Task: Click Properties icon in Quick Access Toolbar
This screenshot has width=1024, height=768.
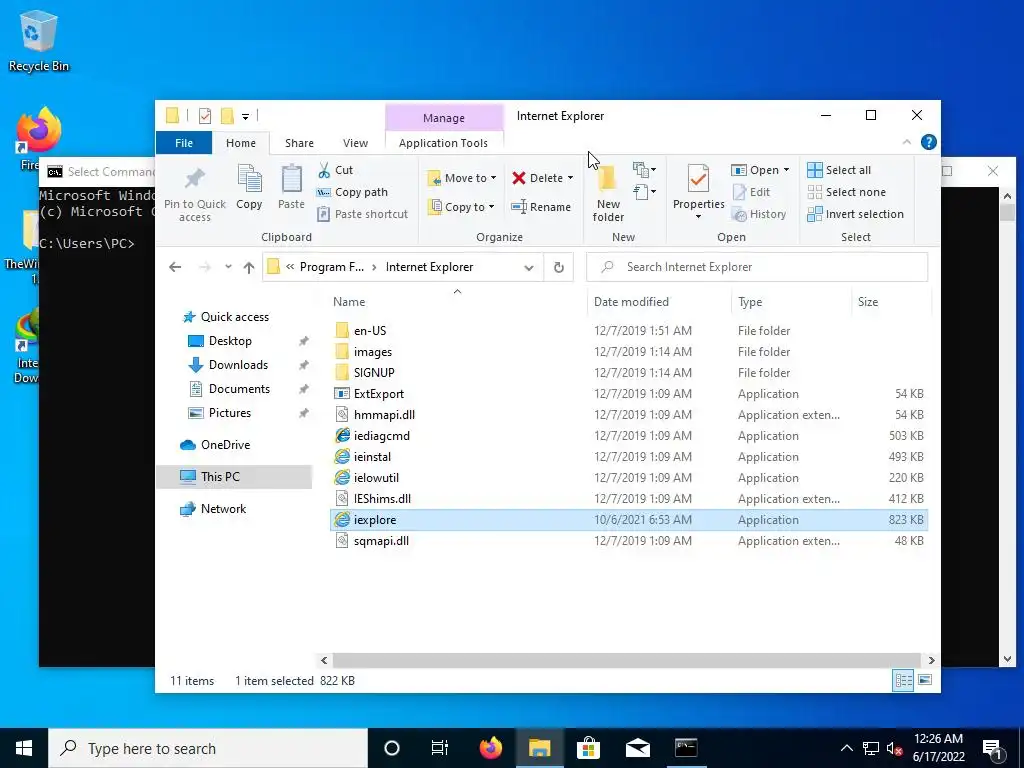Action: [x=205, y=116]
